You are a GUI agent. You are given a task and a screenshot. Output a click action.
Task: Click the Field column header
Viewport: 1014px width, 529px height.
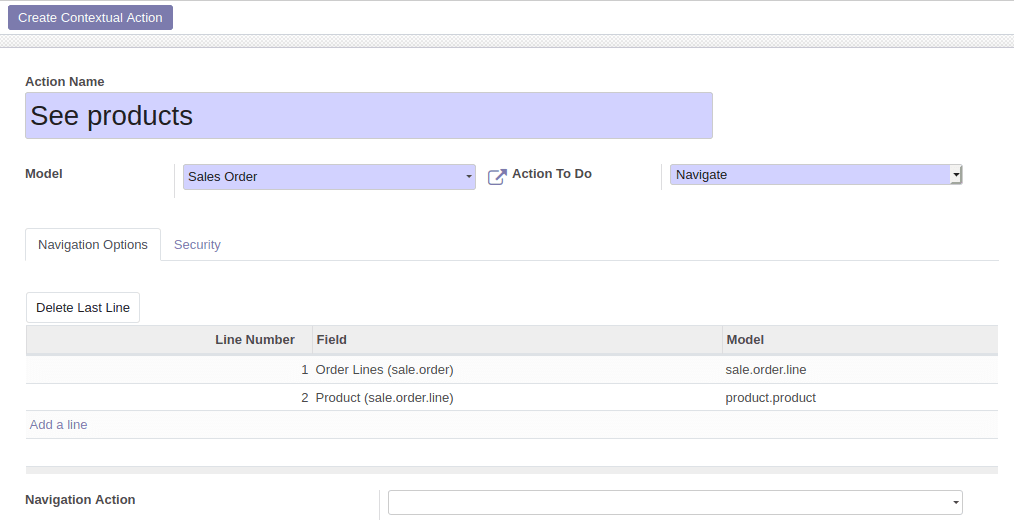pos(332,340)
